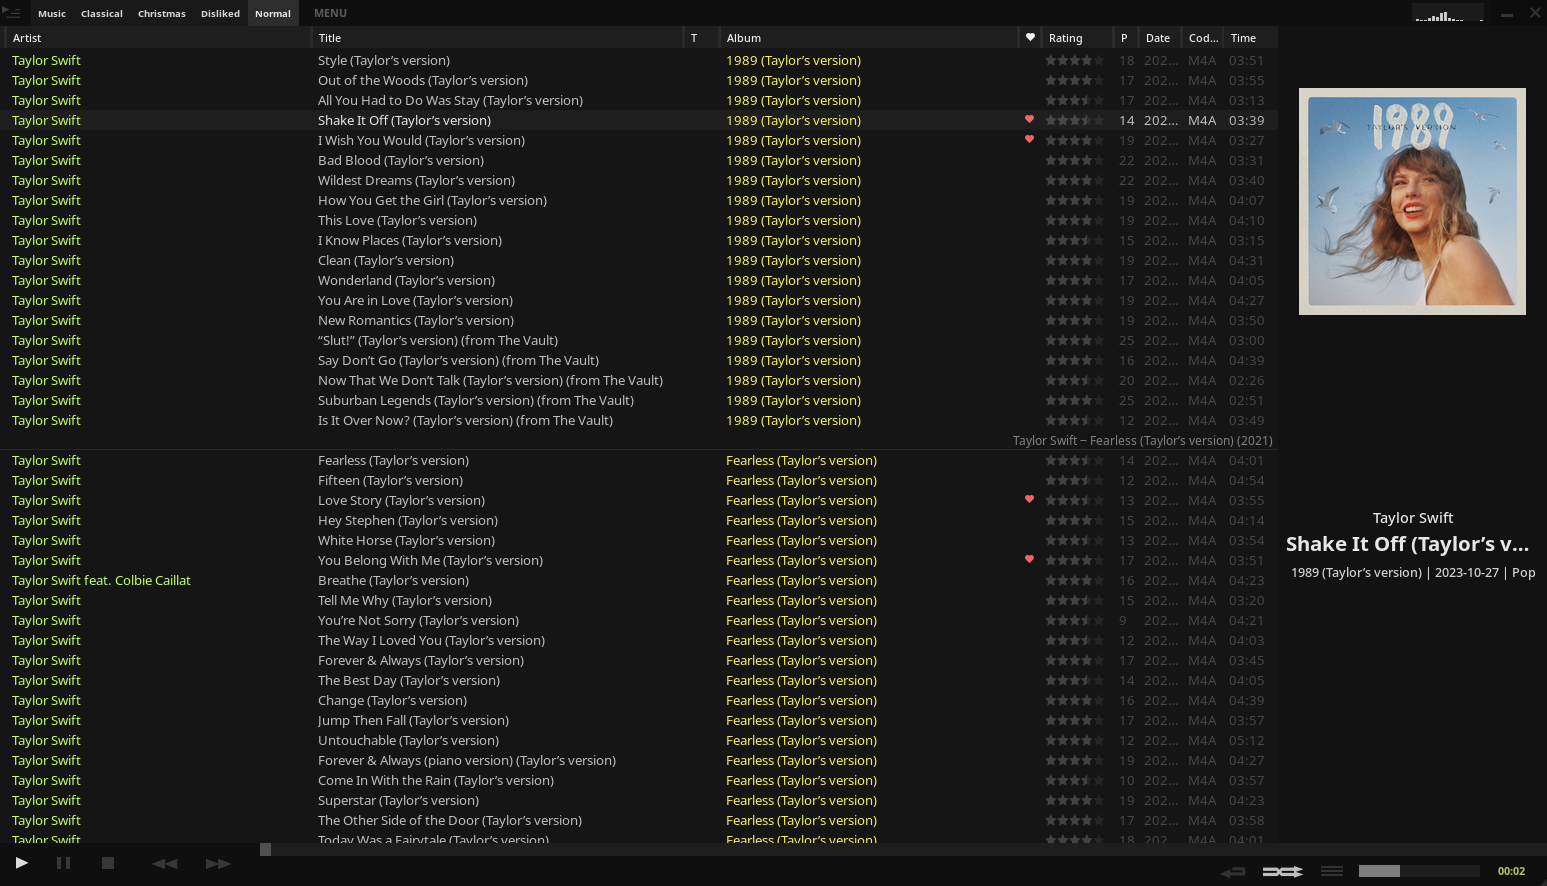Sort by the Date column header

click(1162, 38)
